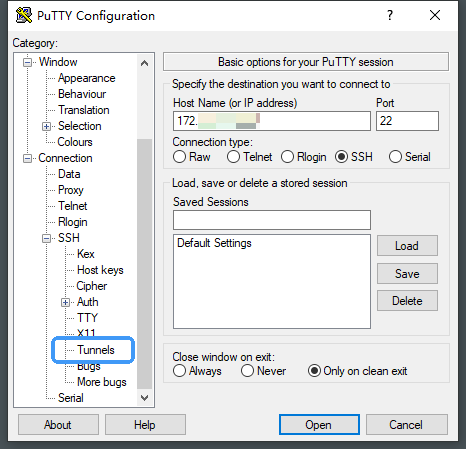Click the category tree down arrow
Screen dimensions: 466x449
click(x=145, y=398)
